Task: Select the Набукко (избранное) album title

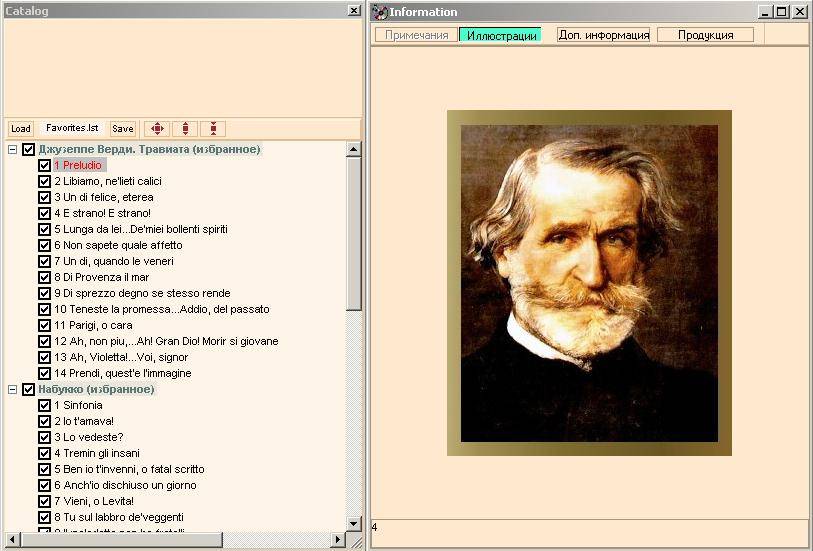Action: tap(96, 389)
